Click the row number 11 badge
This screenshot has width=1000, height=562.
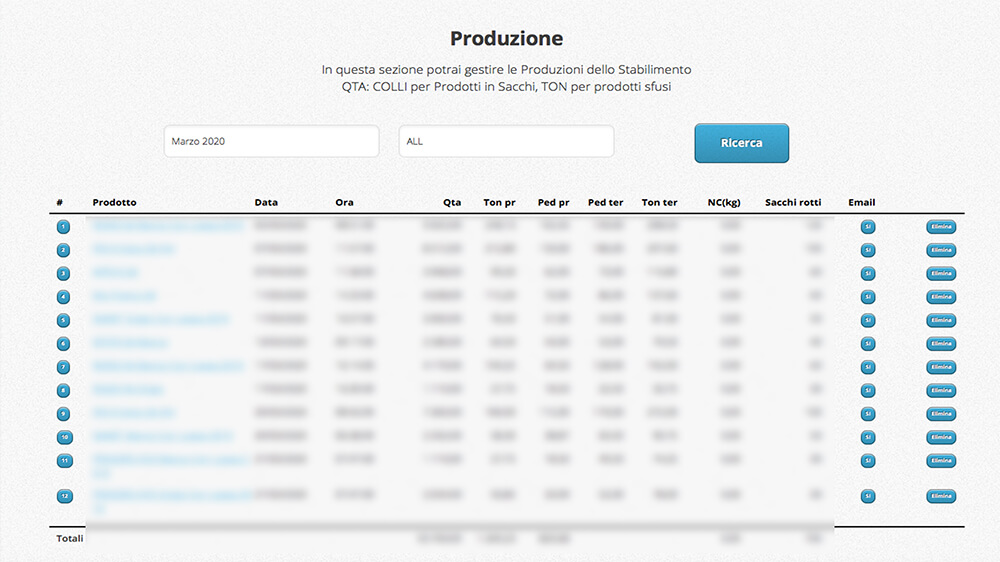(x=64, y=461)
